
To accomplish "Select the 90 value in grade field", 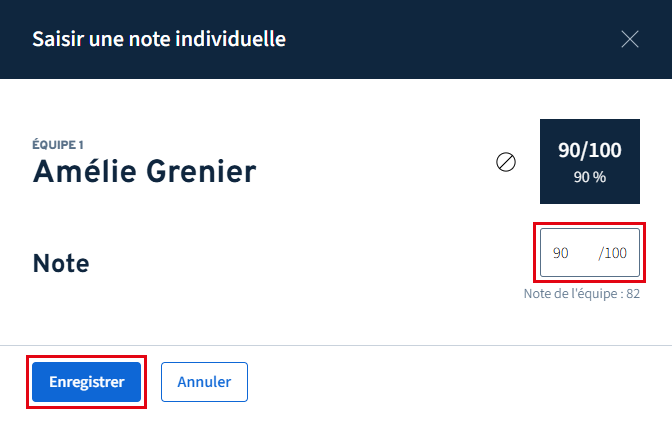I will 561,253.
